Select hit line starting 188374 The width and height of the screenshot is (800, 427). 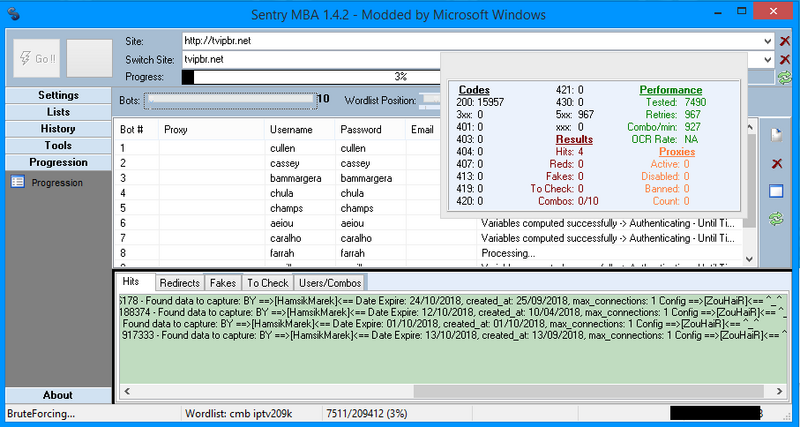453,312
